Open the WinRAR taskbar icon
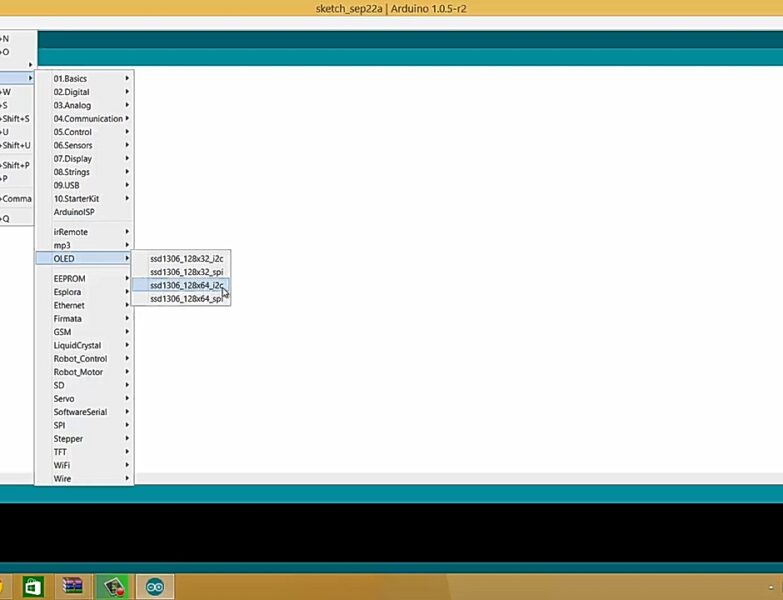The width and height of the screenshot is (783, 600). (73, 587)
